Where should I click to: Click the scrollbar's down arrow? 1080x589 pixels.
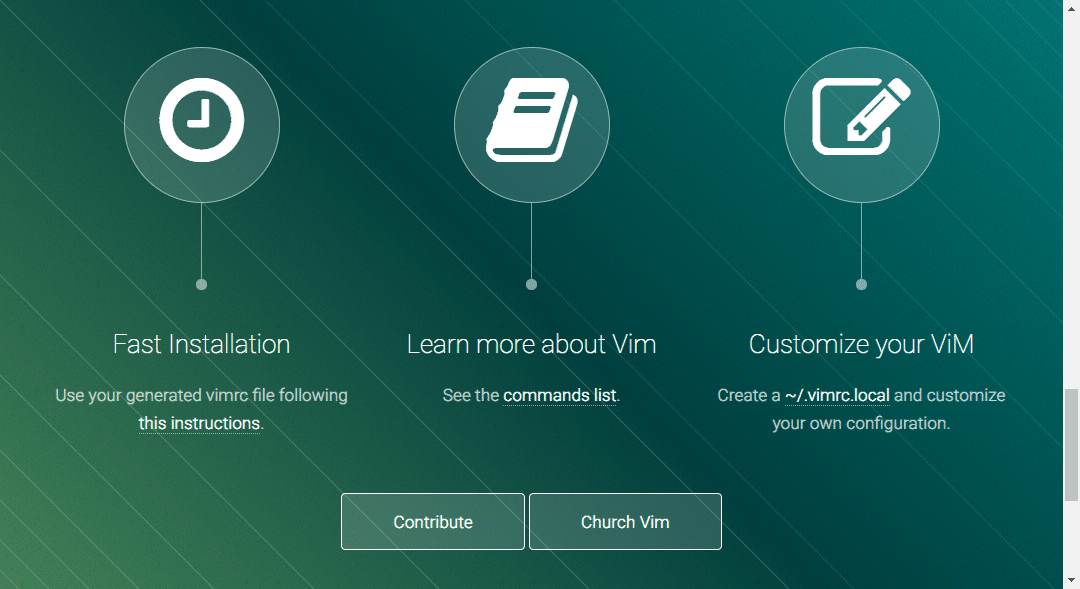[1071, 580]
